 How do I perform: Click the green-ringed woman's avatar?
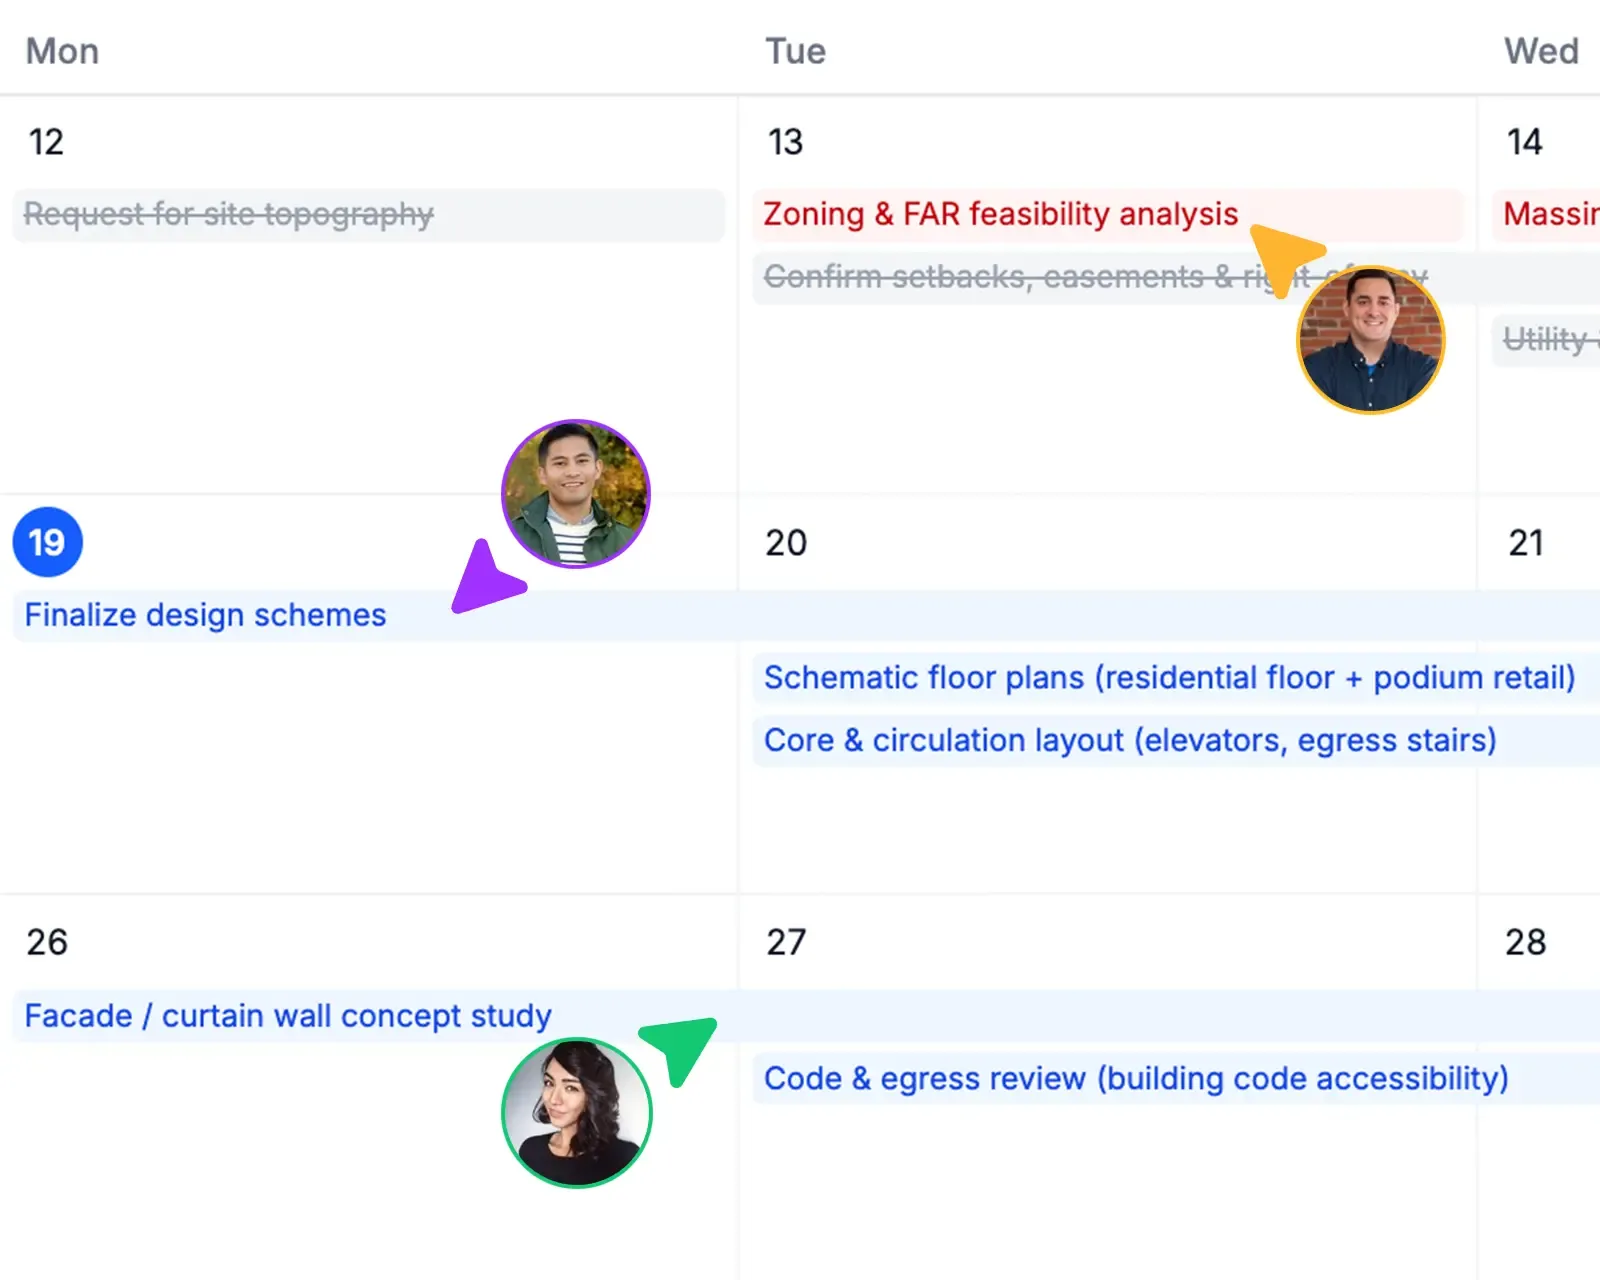[576, 1113]
